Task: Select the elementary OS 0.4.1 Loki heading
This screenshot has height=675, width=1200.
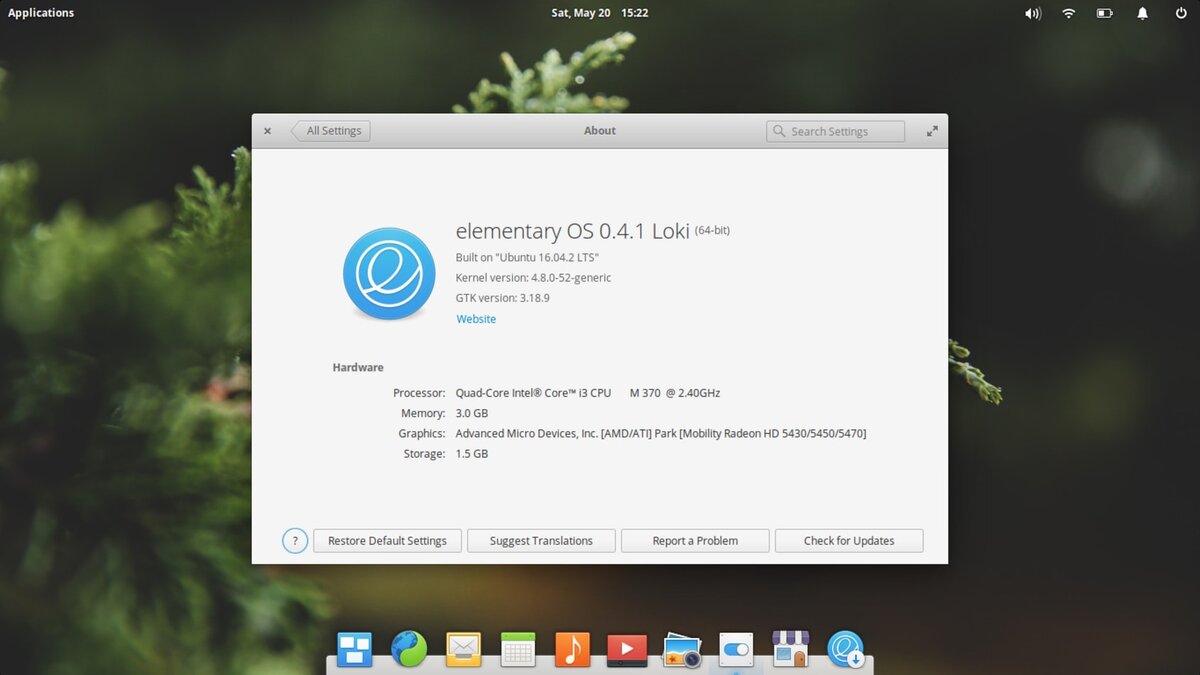Action: (x=573, y=231)
